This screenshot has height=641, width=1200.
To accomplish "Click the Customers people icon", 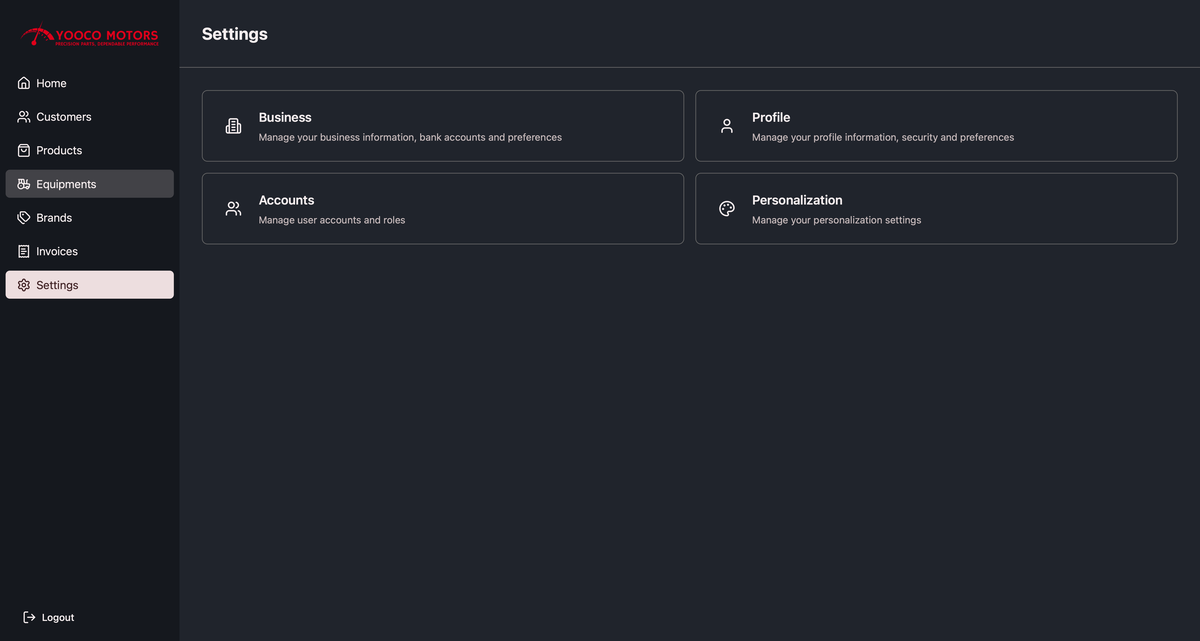I will tap(24, 117).
